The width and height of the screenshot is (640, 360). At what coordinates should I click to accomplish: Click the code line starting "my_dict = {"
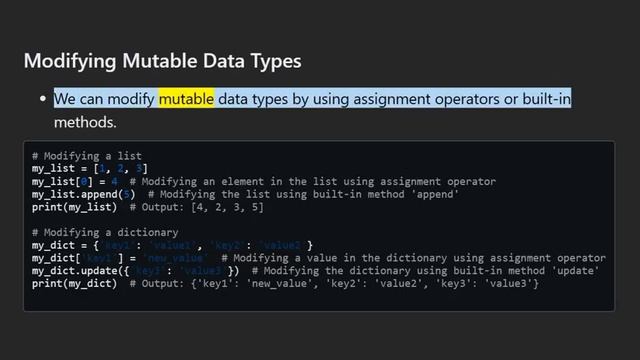pyautogui.click(x=172, y=245)
